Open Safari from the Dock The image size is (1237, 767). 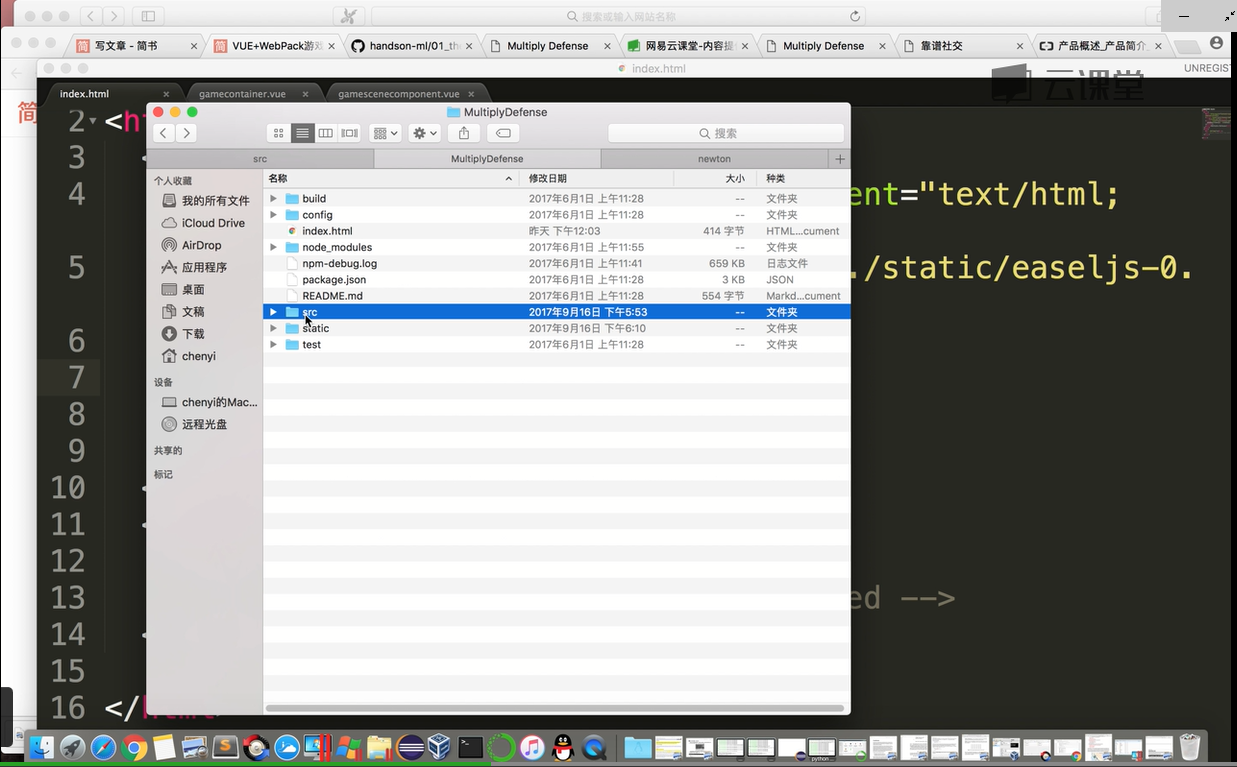[103, 747]
